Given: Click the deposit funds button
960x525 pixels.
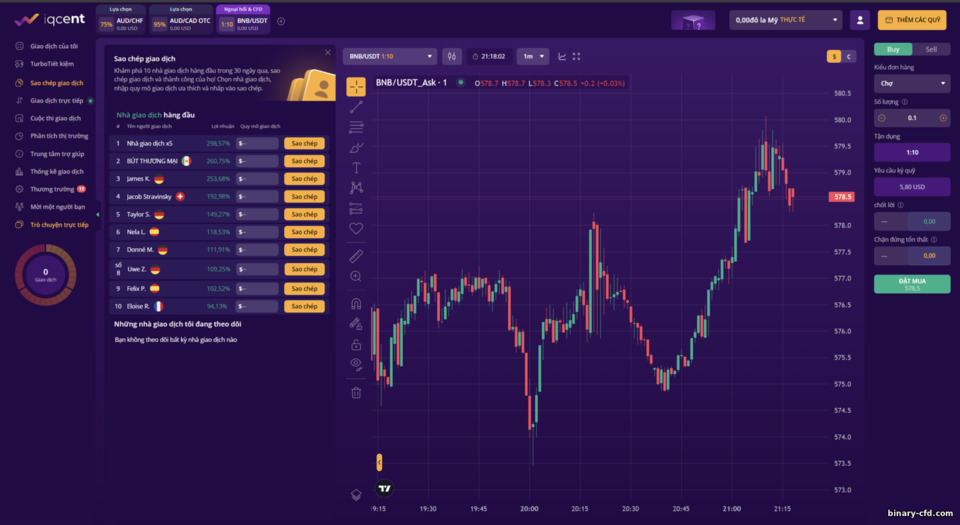Looking at the screenshot, I should pos(912,20).
